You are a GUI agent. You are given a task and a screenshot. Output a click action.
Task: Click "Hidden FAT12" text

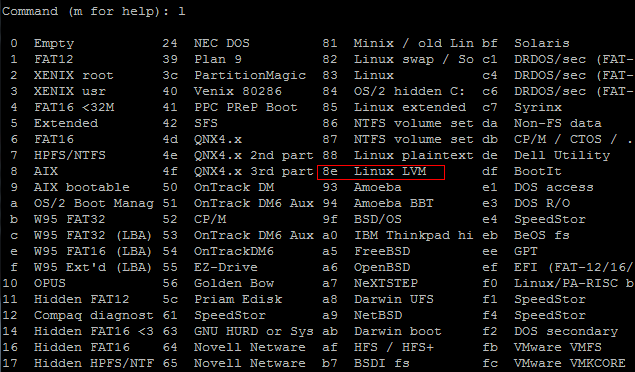point(82,299)
